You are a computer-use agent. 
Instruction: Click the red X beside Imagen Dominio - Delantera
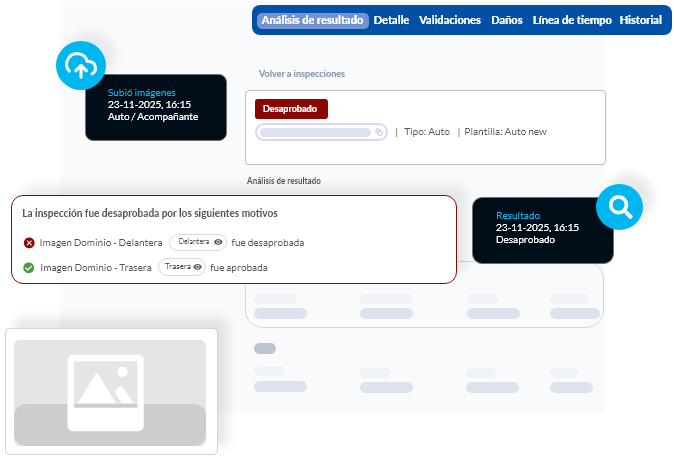pos(29,242)
